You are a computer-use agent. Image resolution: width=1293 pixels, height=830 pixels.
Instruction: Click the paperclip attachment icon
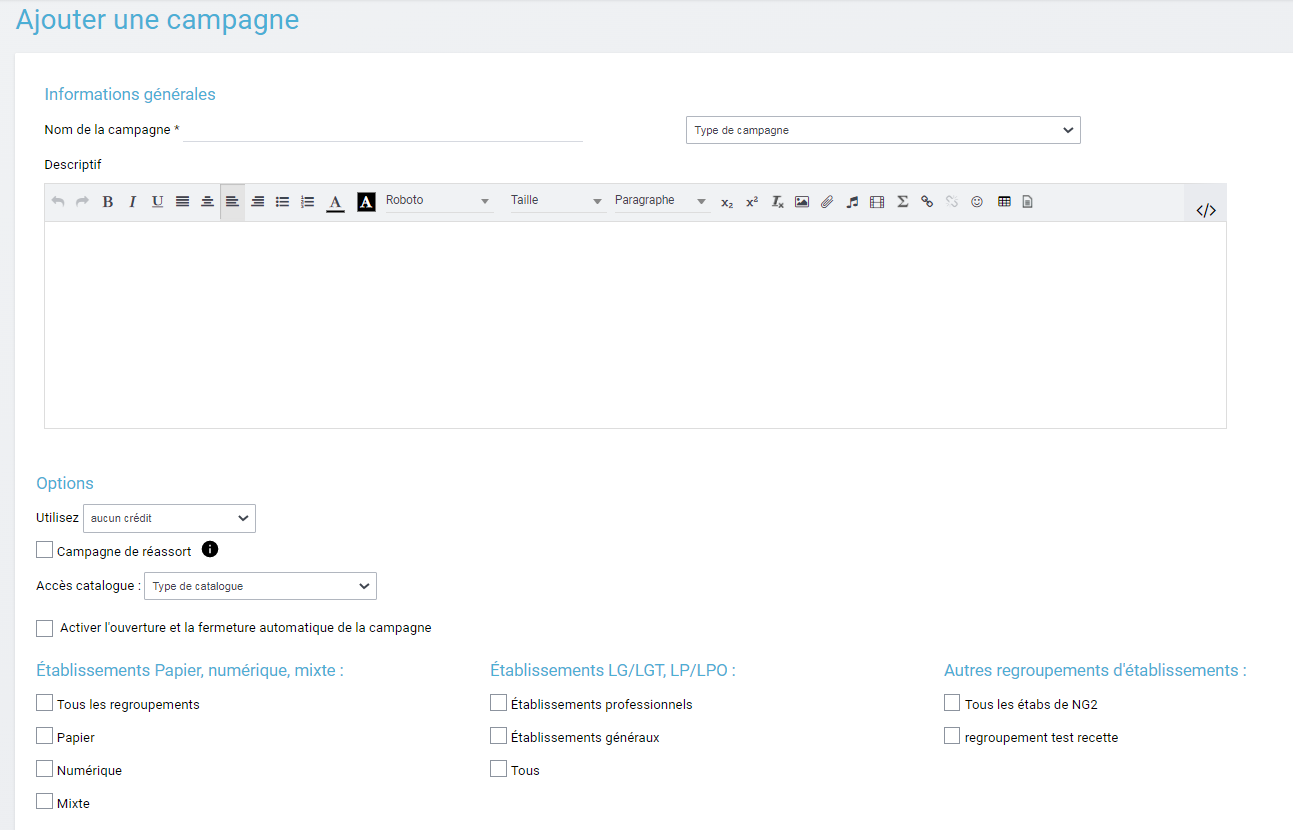(827, 202)
